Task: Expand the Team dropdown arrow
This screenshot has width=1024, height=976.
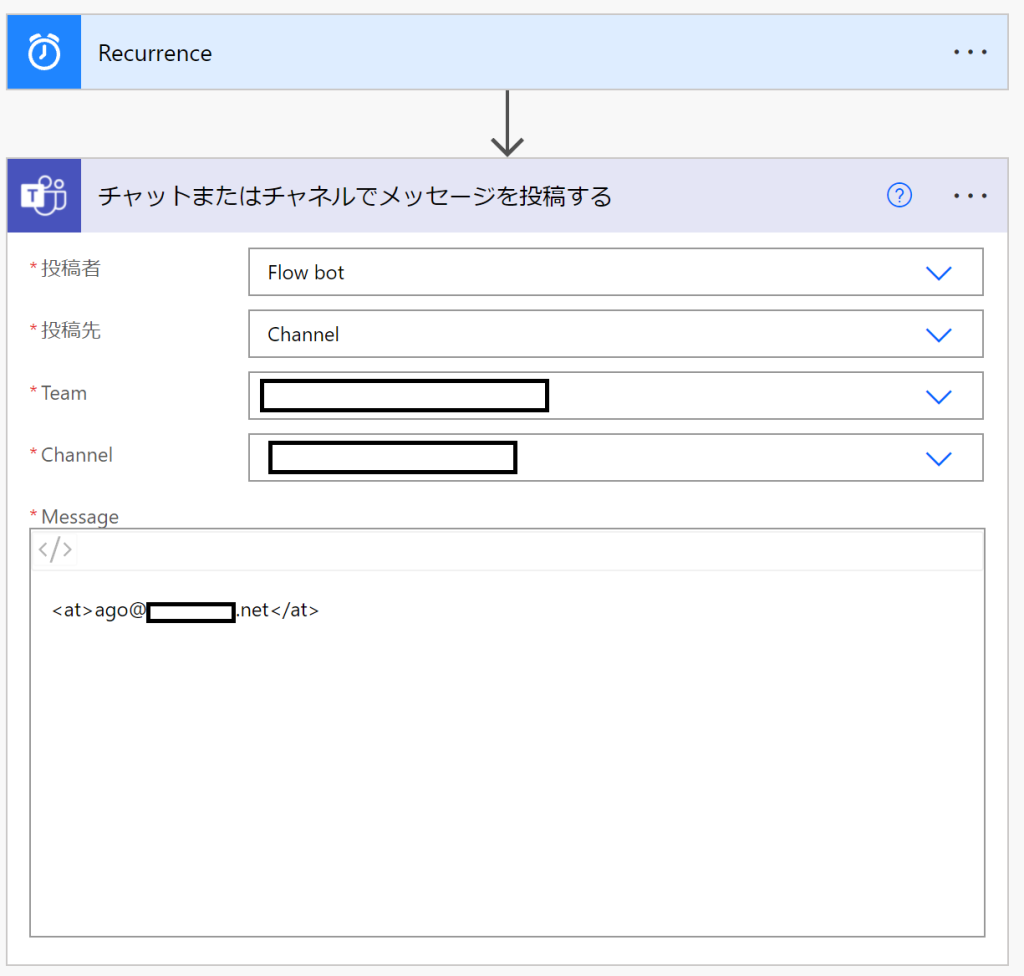Action: (x=938, y=397)
